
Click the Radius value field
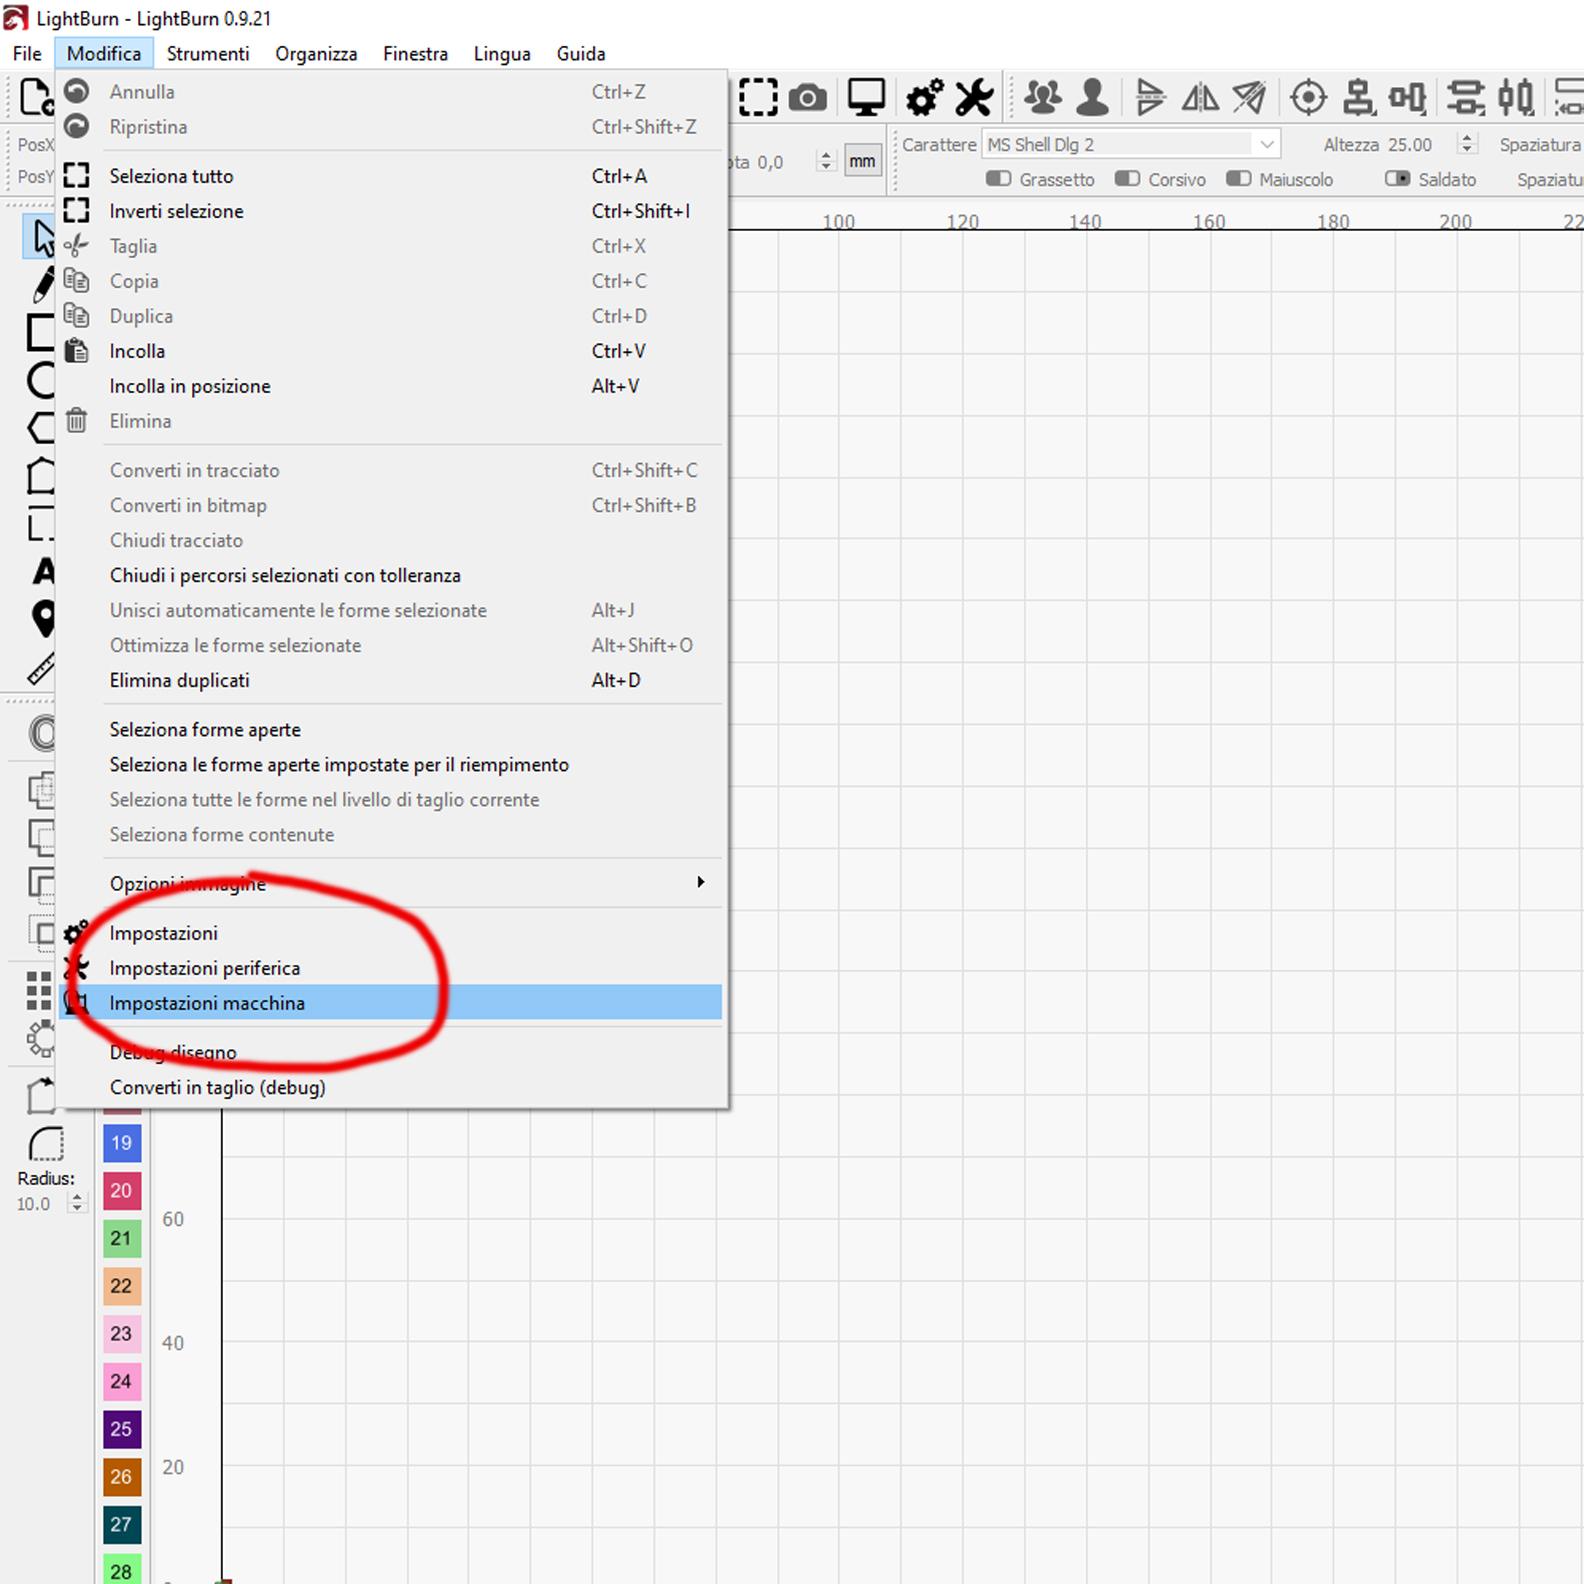pos(39,1204)
